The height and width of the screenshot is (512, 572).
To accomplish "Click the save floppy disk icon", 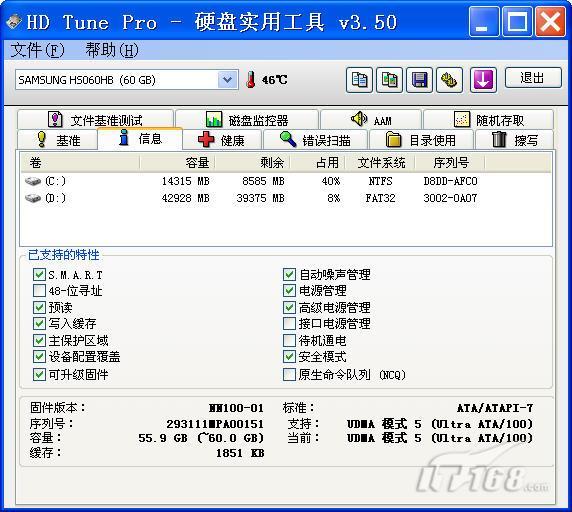I will pyautogui.click(x=420, y=79).
